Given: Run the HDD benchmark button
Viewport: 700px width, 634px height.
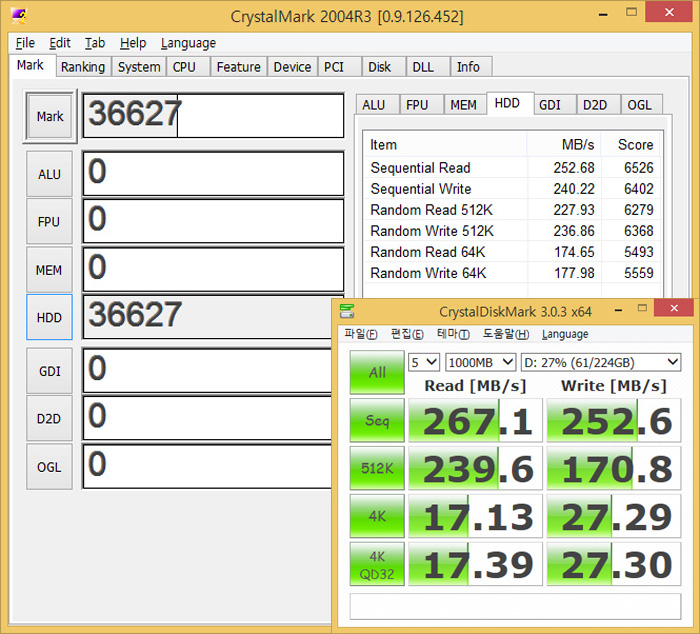Looking at the screenshot, I should pos(50,317).
